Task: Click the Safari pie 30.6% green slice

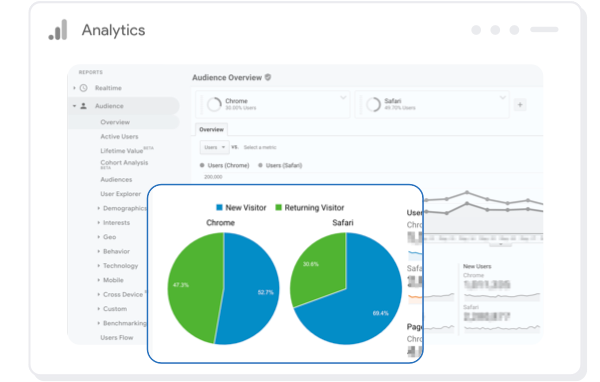Action: (320, 268)
